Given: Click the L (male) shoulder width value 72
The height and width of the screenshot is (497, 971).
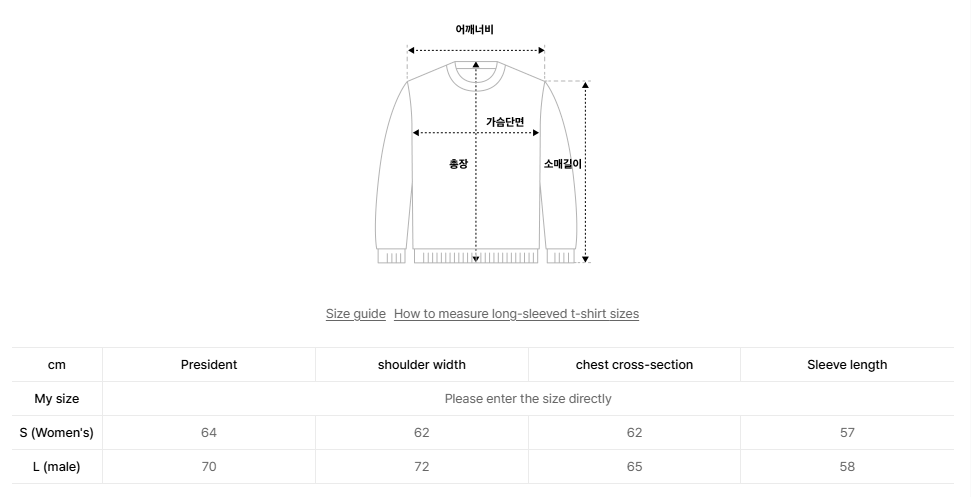Looking at the screenshot, I should coord(421,467).
